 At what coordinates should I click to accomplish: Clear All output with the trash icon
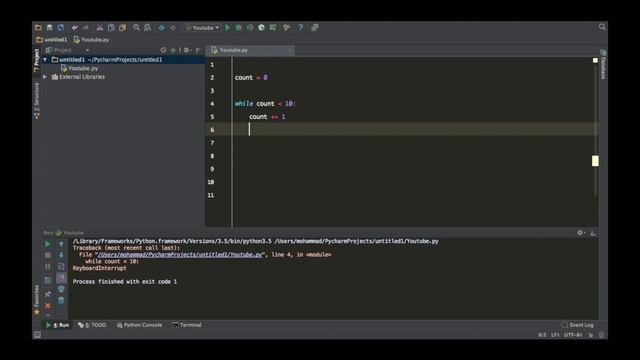[61, 300]
